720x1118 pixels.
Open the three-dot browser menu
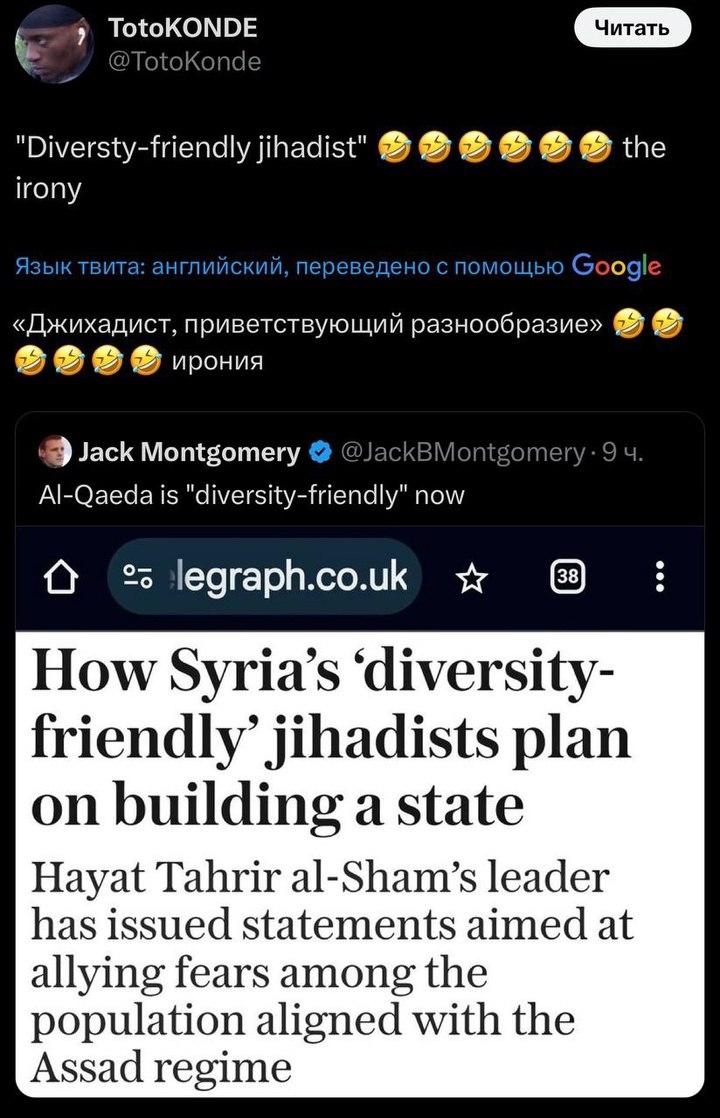660,577
